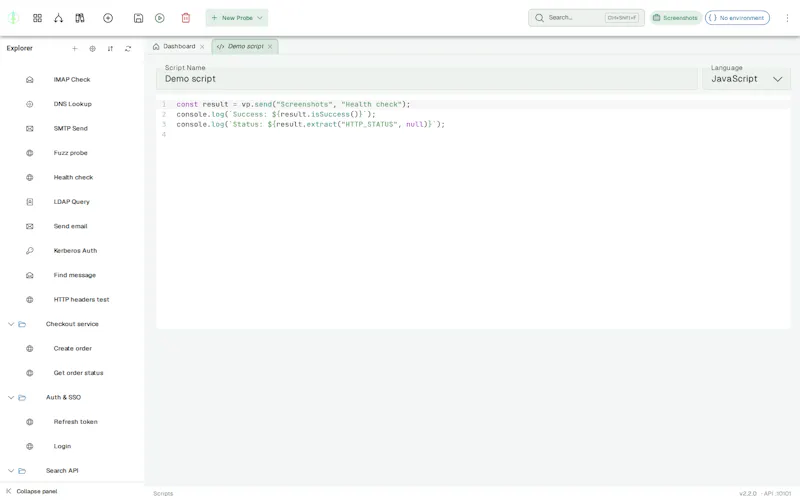Collapse the Checkout service folder chevron

click(x=11, y=324)
